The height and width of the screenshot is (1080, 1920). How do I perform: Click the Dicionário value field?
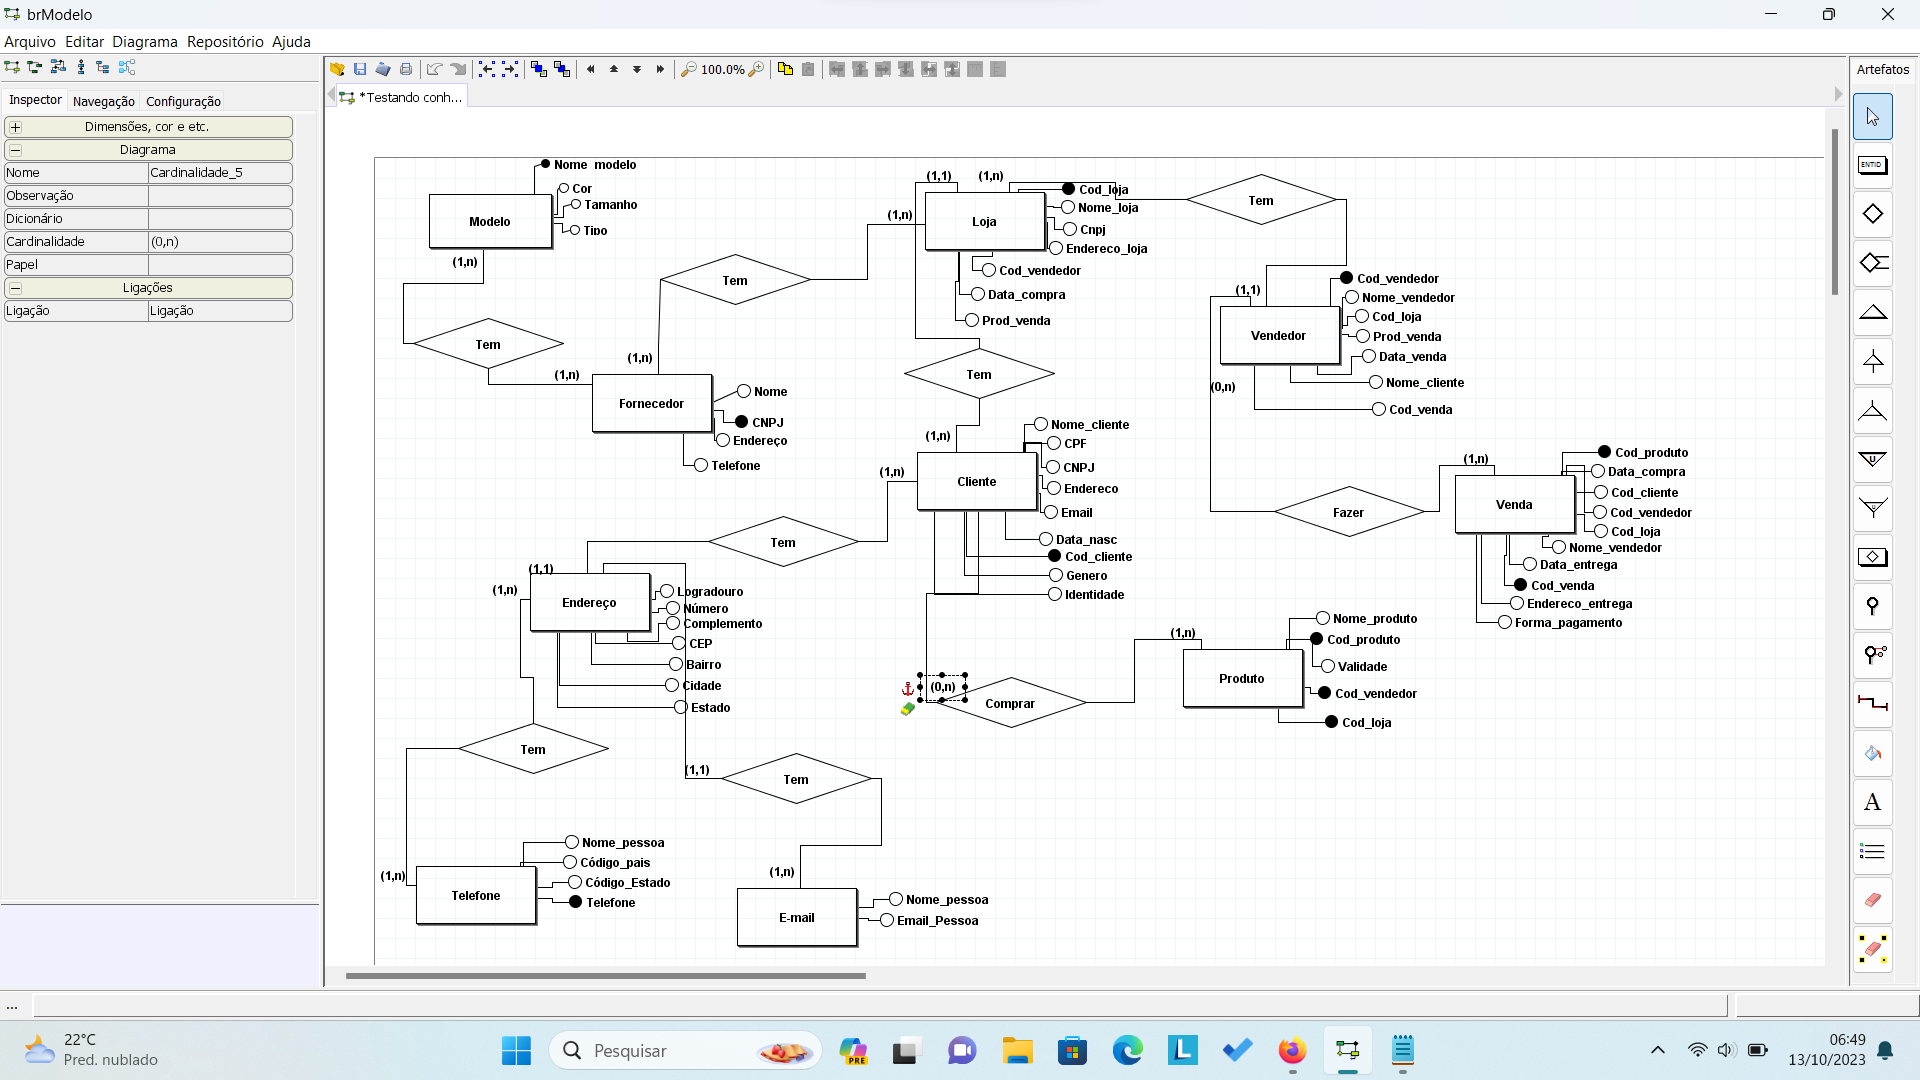tap(220, 219)
